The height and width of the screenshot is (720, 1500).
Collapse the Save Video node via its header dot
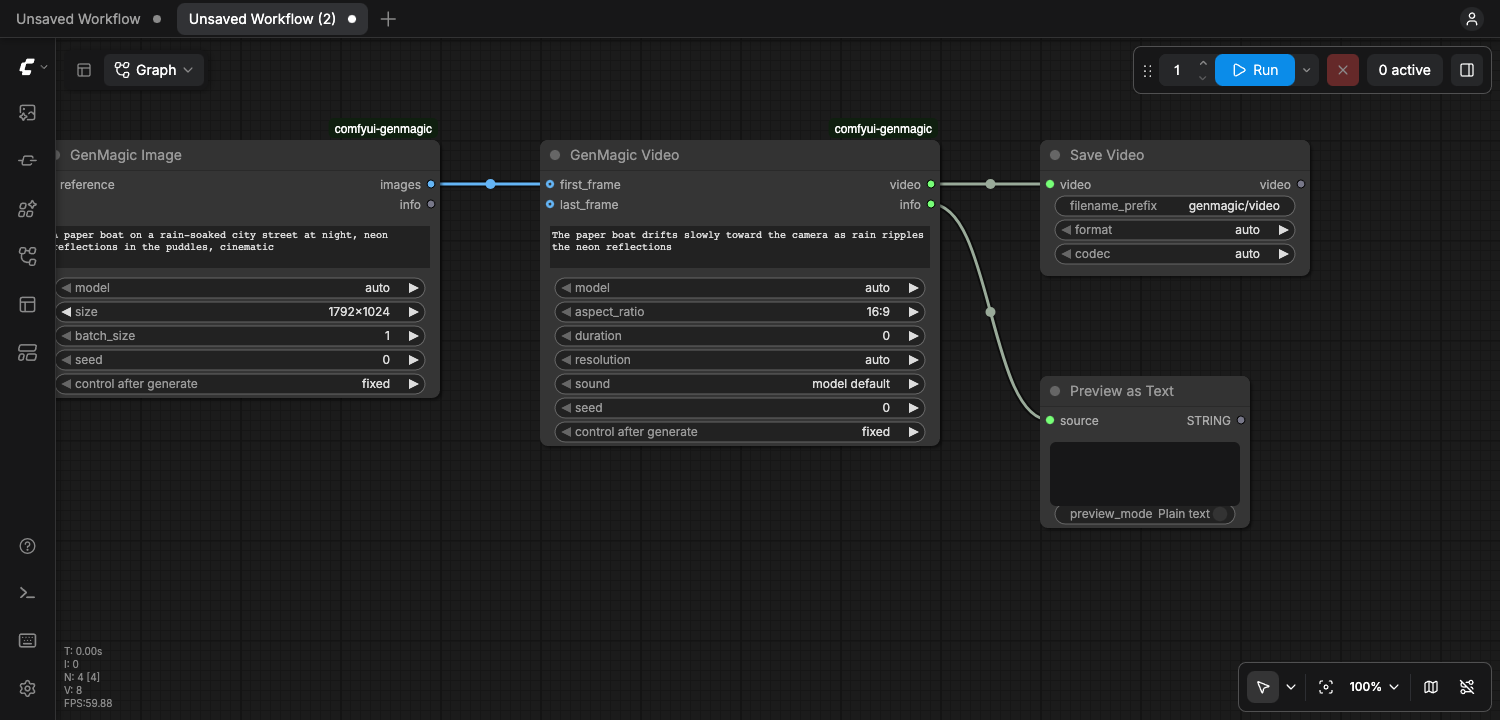(x=1055, y=155)
